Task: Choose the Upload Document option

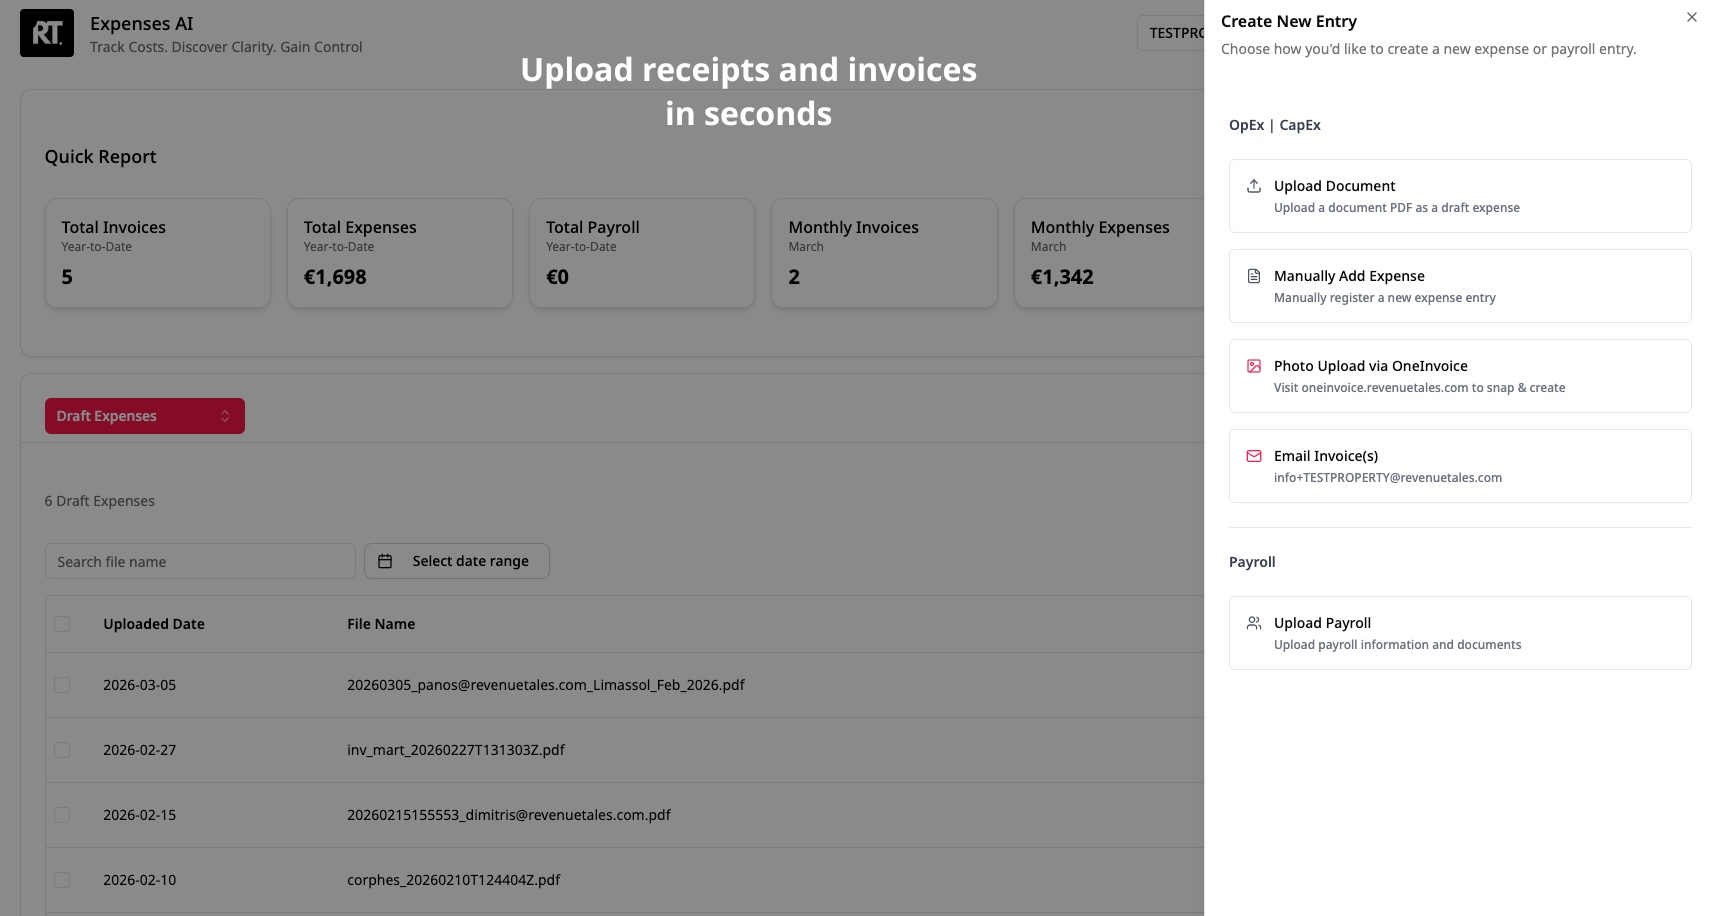Action: point(1459,196)
